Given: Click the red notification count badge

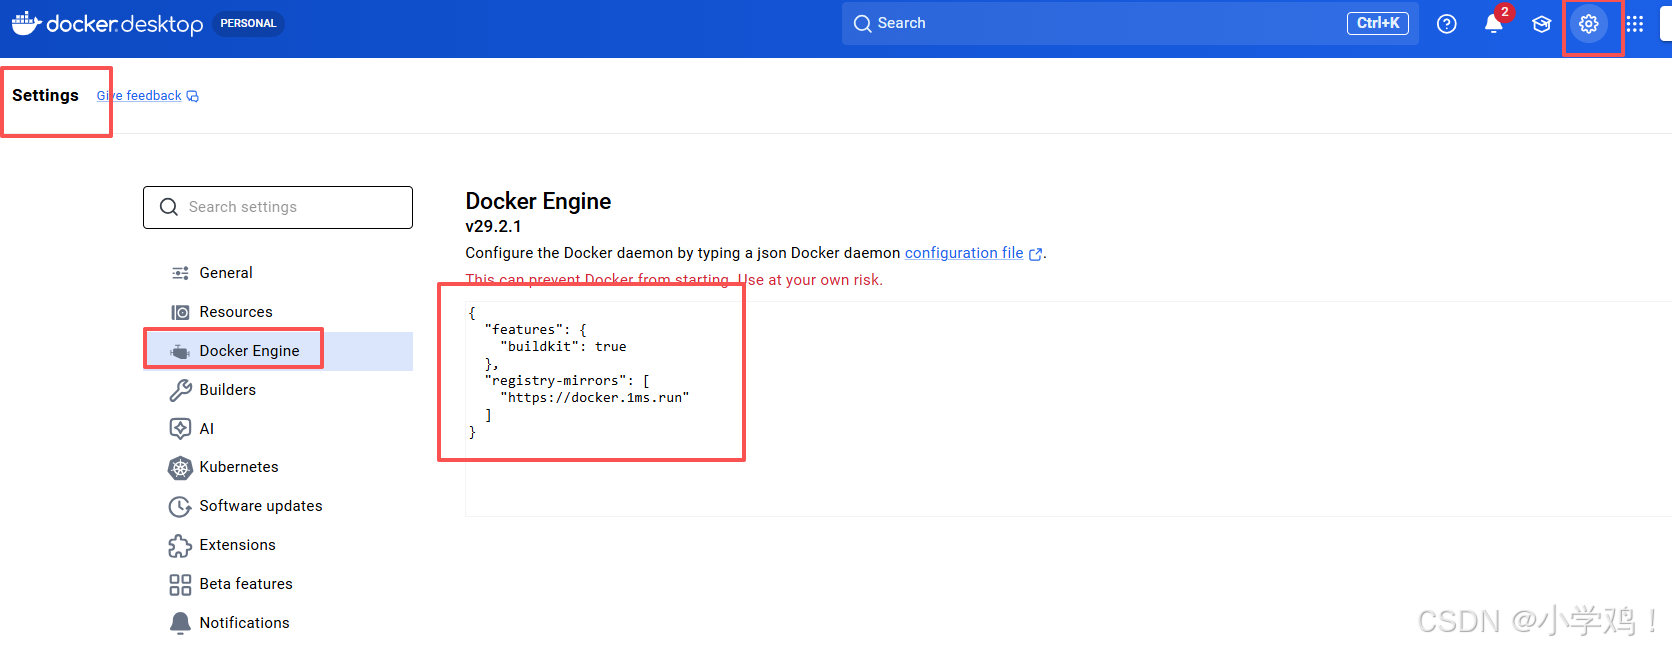Looking at the screenshot, I should [x=1504, y=12].
